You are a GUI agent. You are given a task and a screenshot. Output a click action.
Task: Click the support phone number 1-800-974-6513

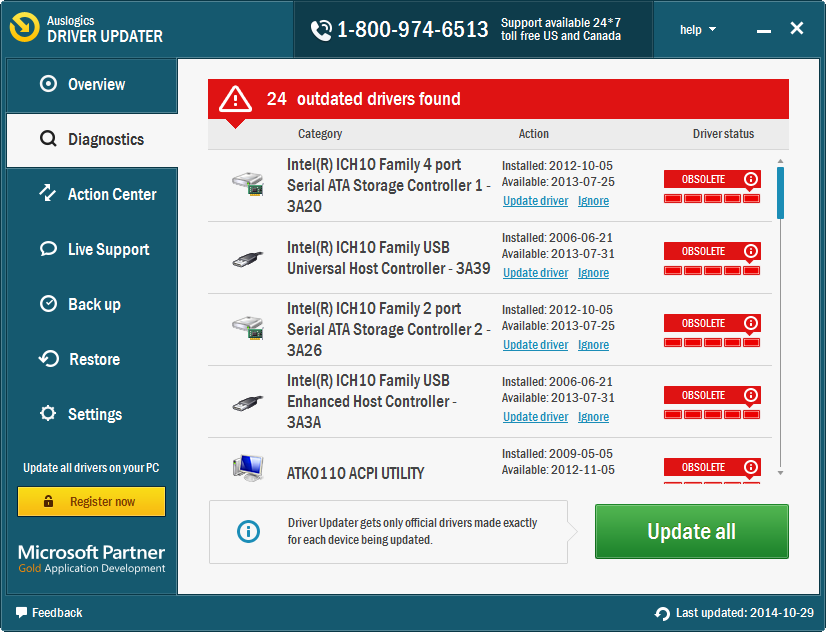click(412, 29)
